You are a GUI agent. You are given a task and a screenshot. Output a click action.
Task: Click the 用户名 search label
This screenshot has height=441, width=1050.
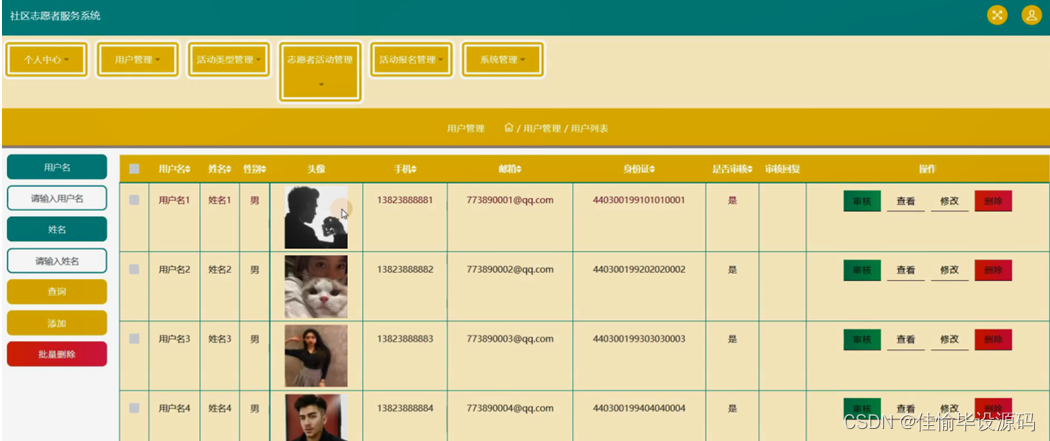pos(57,167)
